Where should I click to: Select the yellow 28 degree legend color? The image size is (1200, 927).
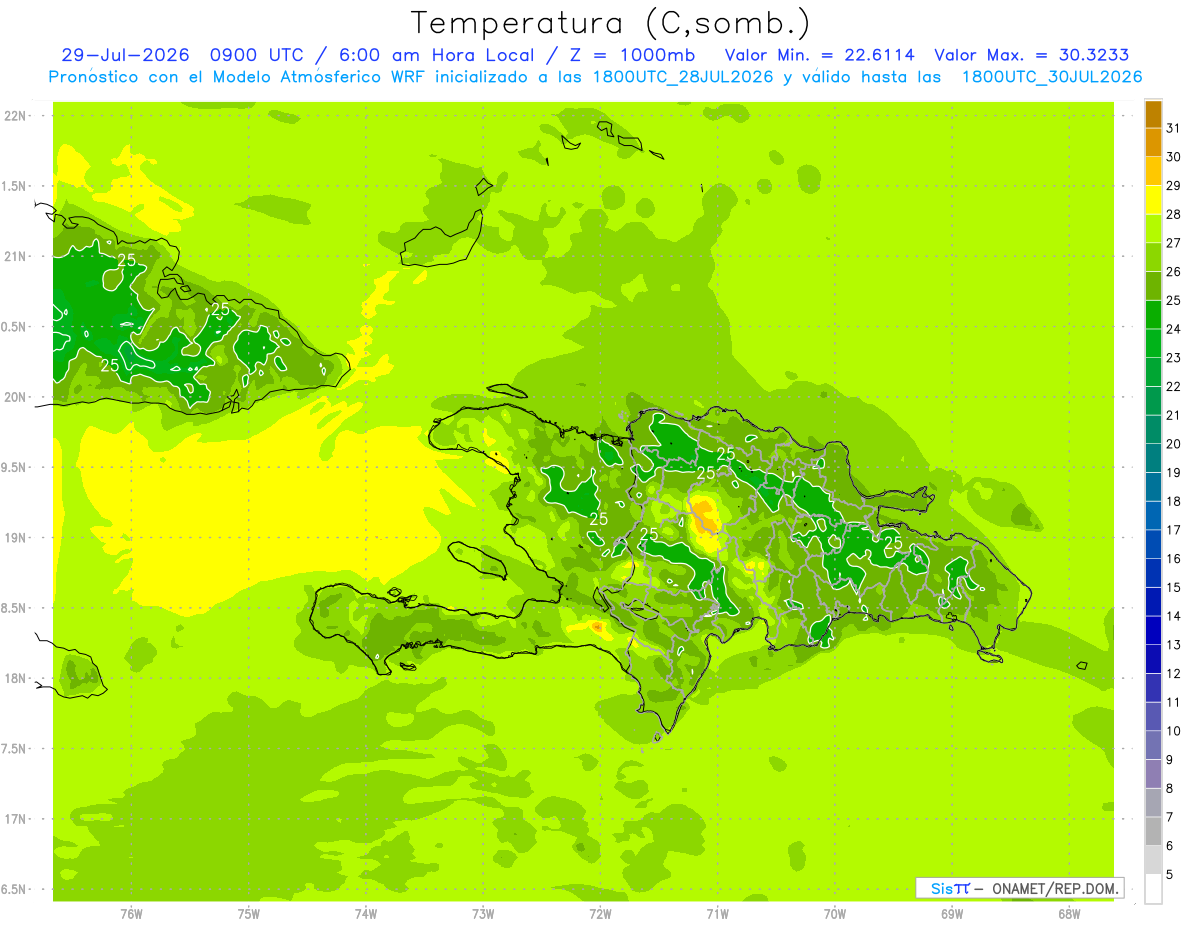(x=1153, y=200)
